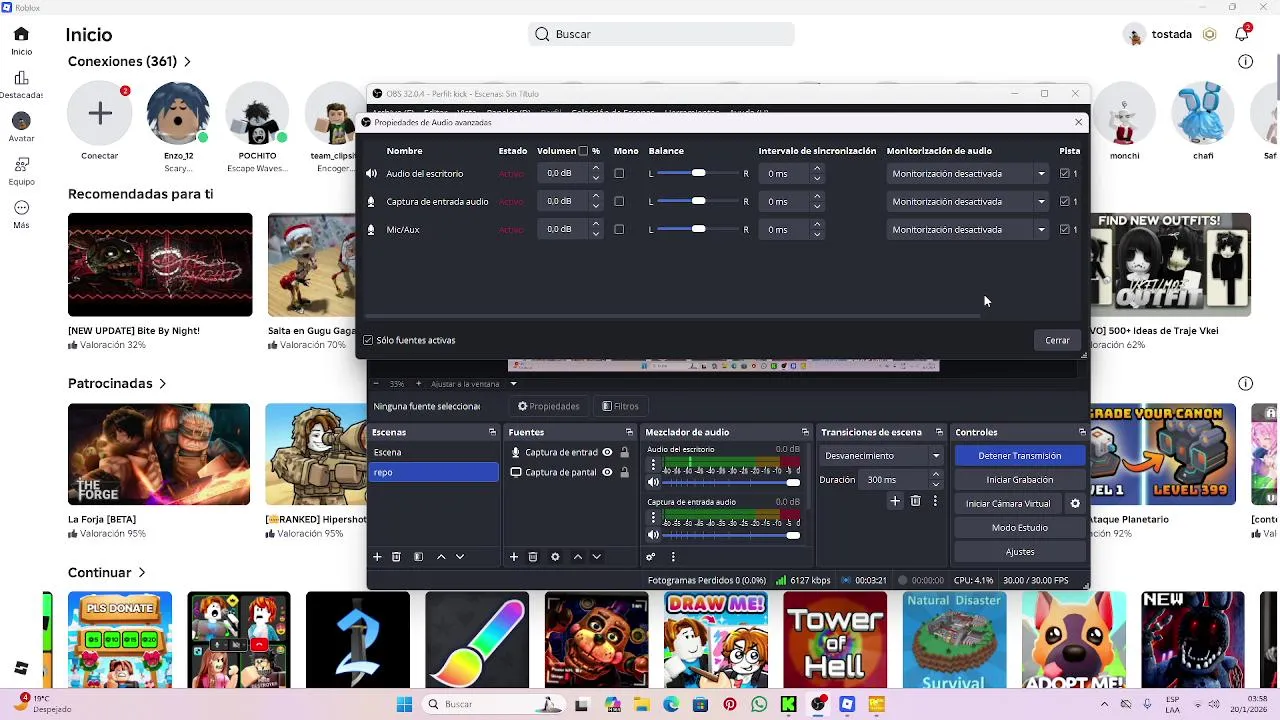Viewport: 1280px width, 720px height.
Task: Open Roblox Inicio from the sidebar
Action: 21,41
